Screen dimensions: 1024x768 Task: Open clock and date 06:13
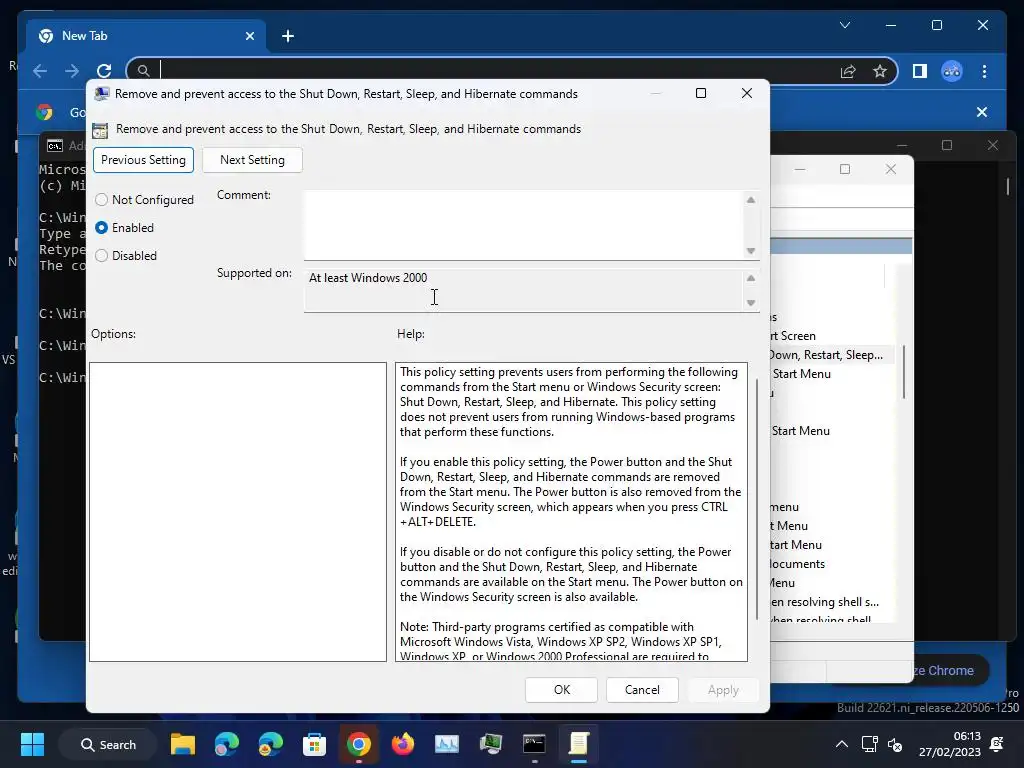950,744
